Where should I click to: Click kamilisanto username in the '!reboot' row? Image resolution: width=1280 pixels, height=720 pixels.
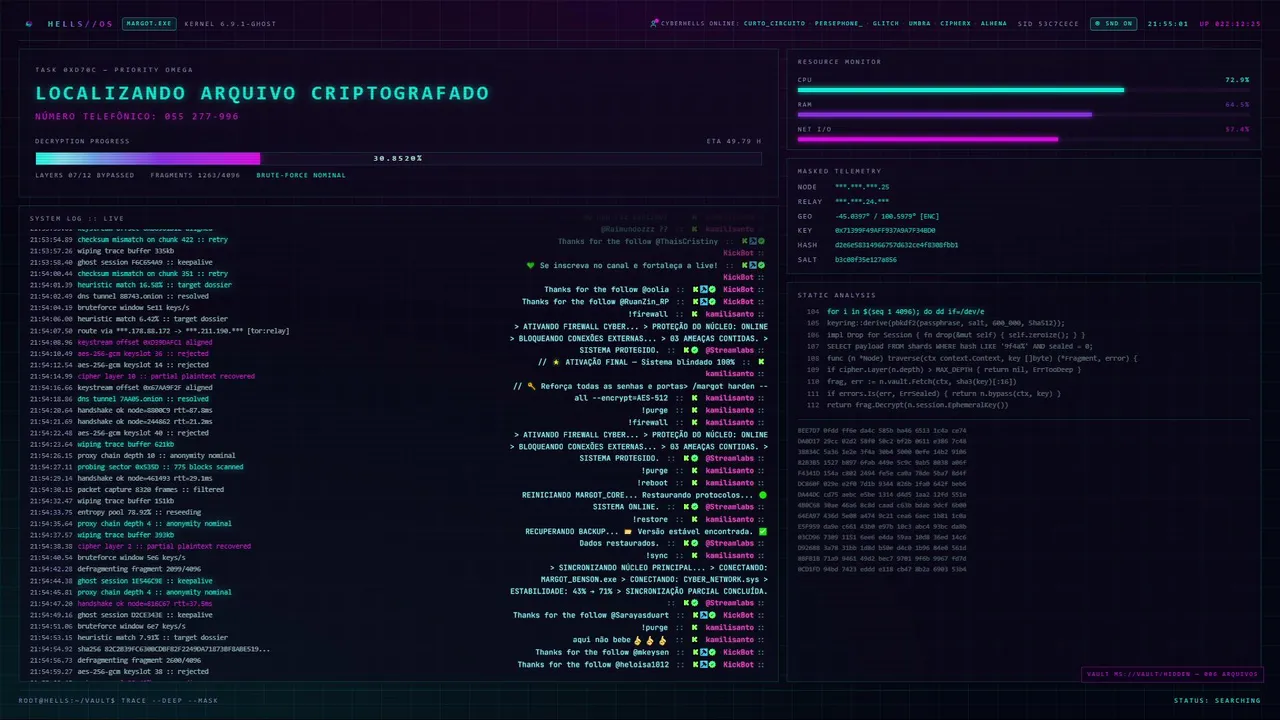730,483
